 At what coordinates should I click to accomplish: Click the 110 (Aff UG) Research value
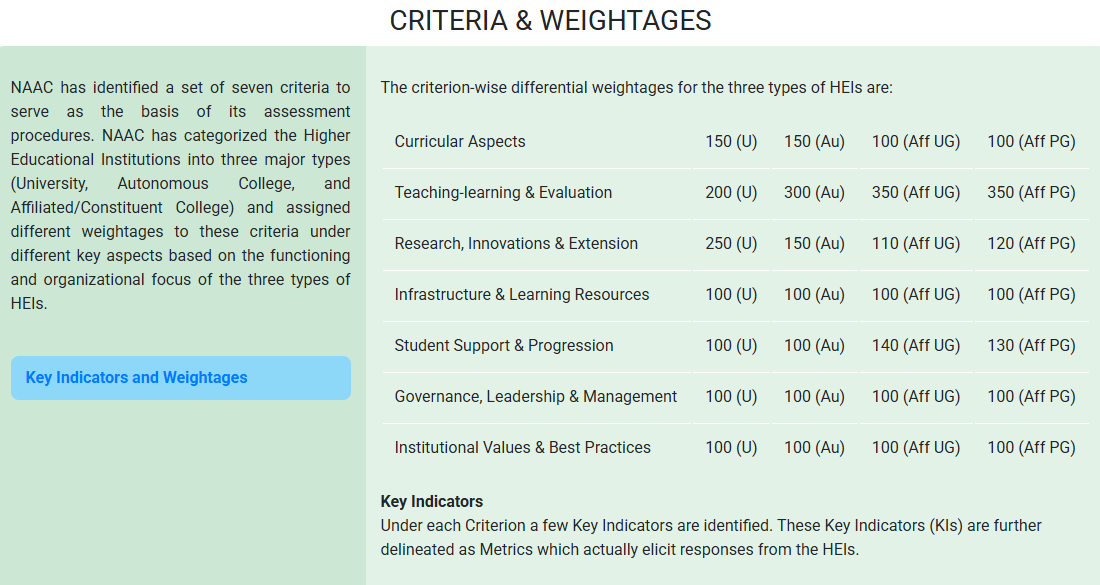916,244
